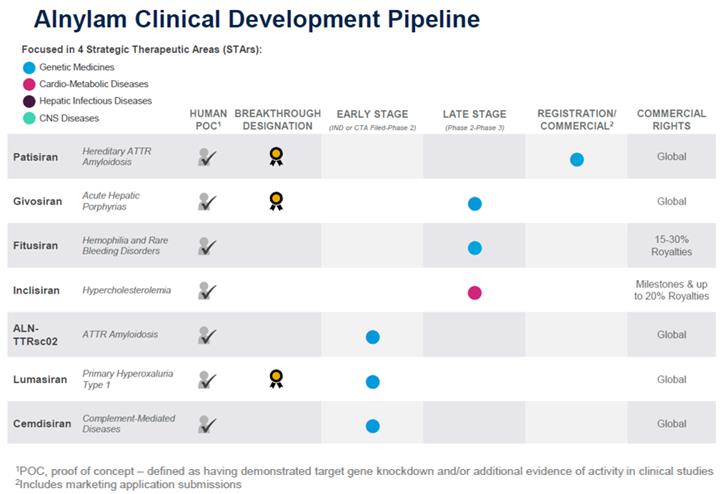
Task: Click the Givosiran late stage blue dot
Action: [x=475, y=204]
